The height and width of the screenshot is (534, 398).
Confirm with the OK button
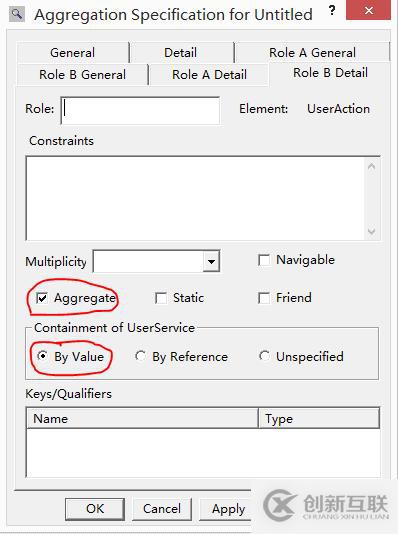point(95,509)
